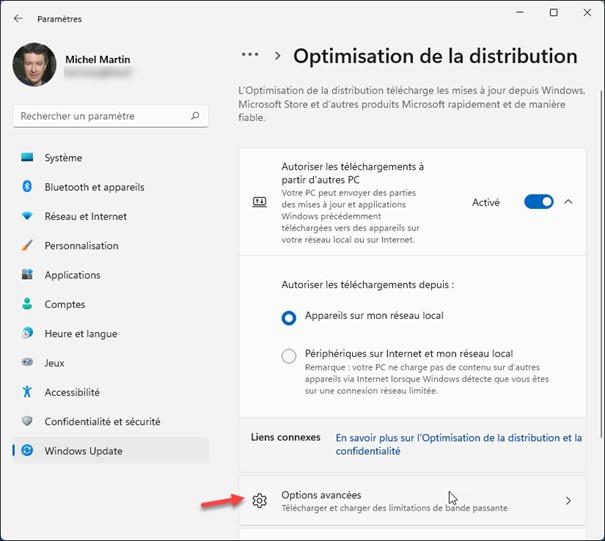Viewport: 605px width, 541px height.
Task: Toggle off Autoriser les téléchargements switch
Action: (538, 202)
